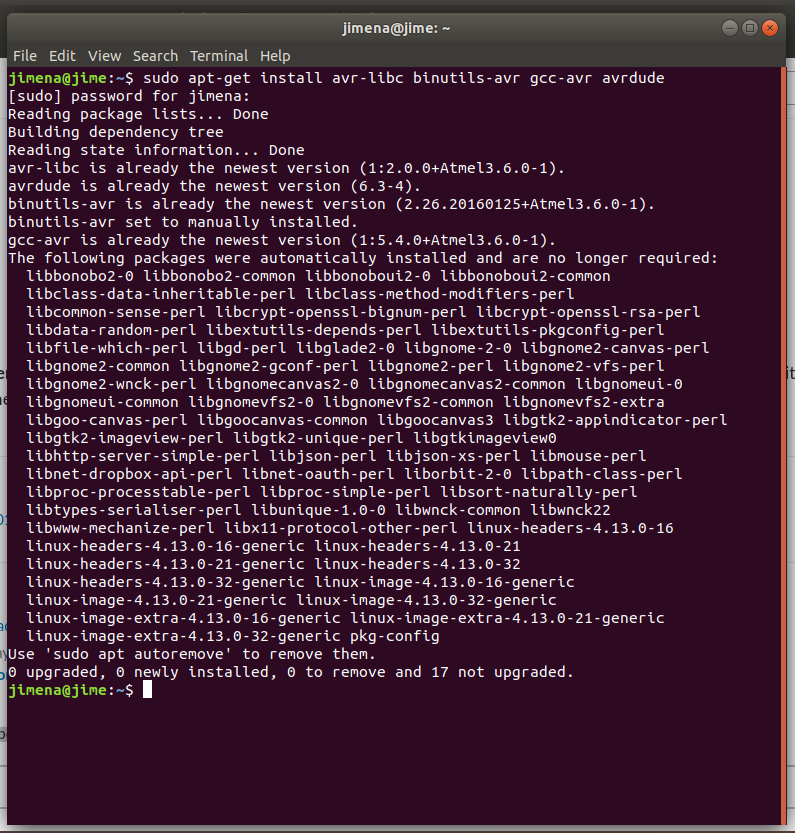The image size is (795, 833).
Task: Click package name 'libmouse-perl'
Action: click(x=588, y=456)
